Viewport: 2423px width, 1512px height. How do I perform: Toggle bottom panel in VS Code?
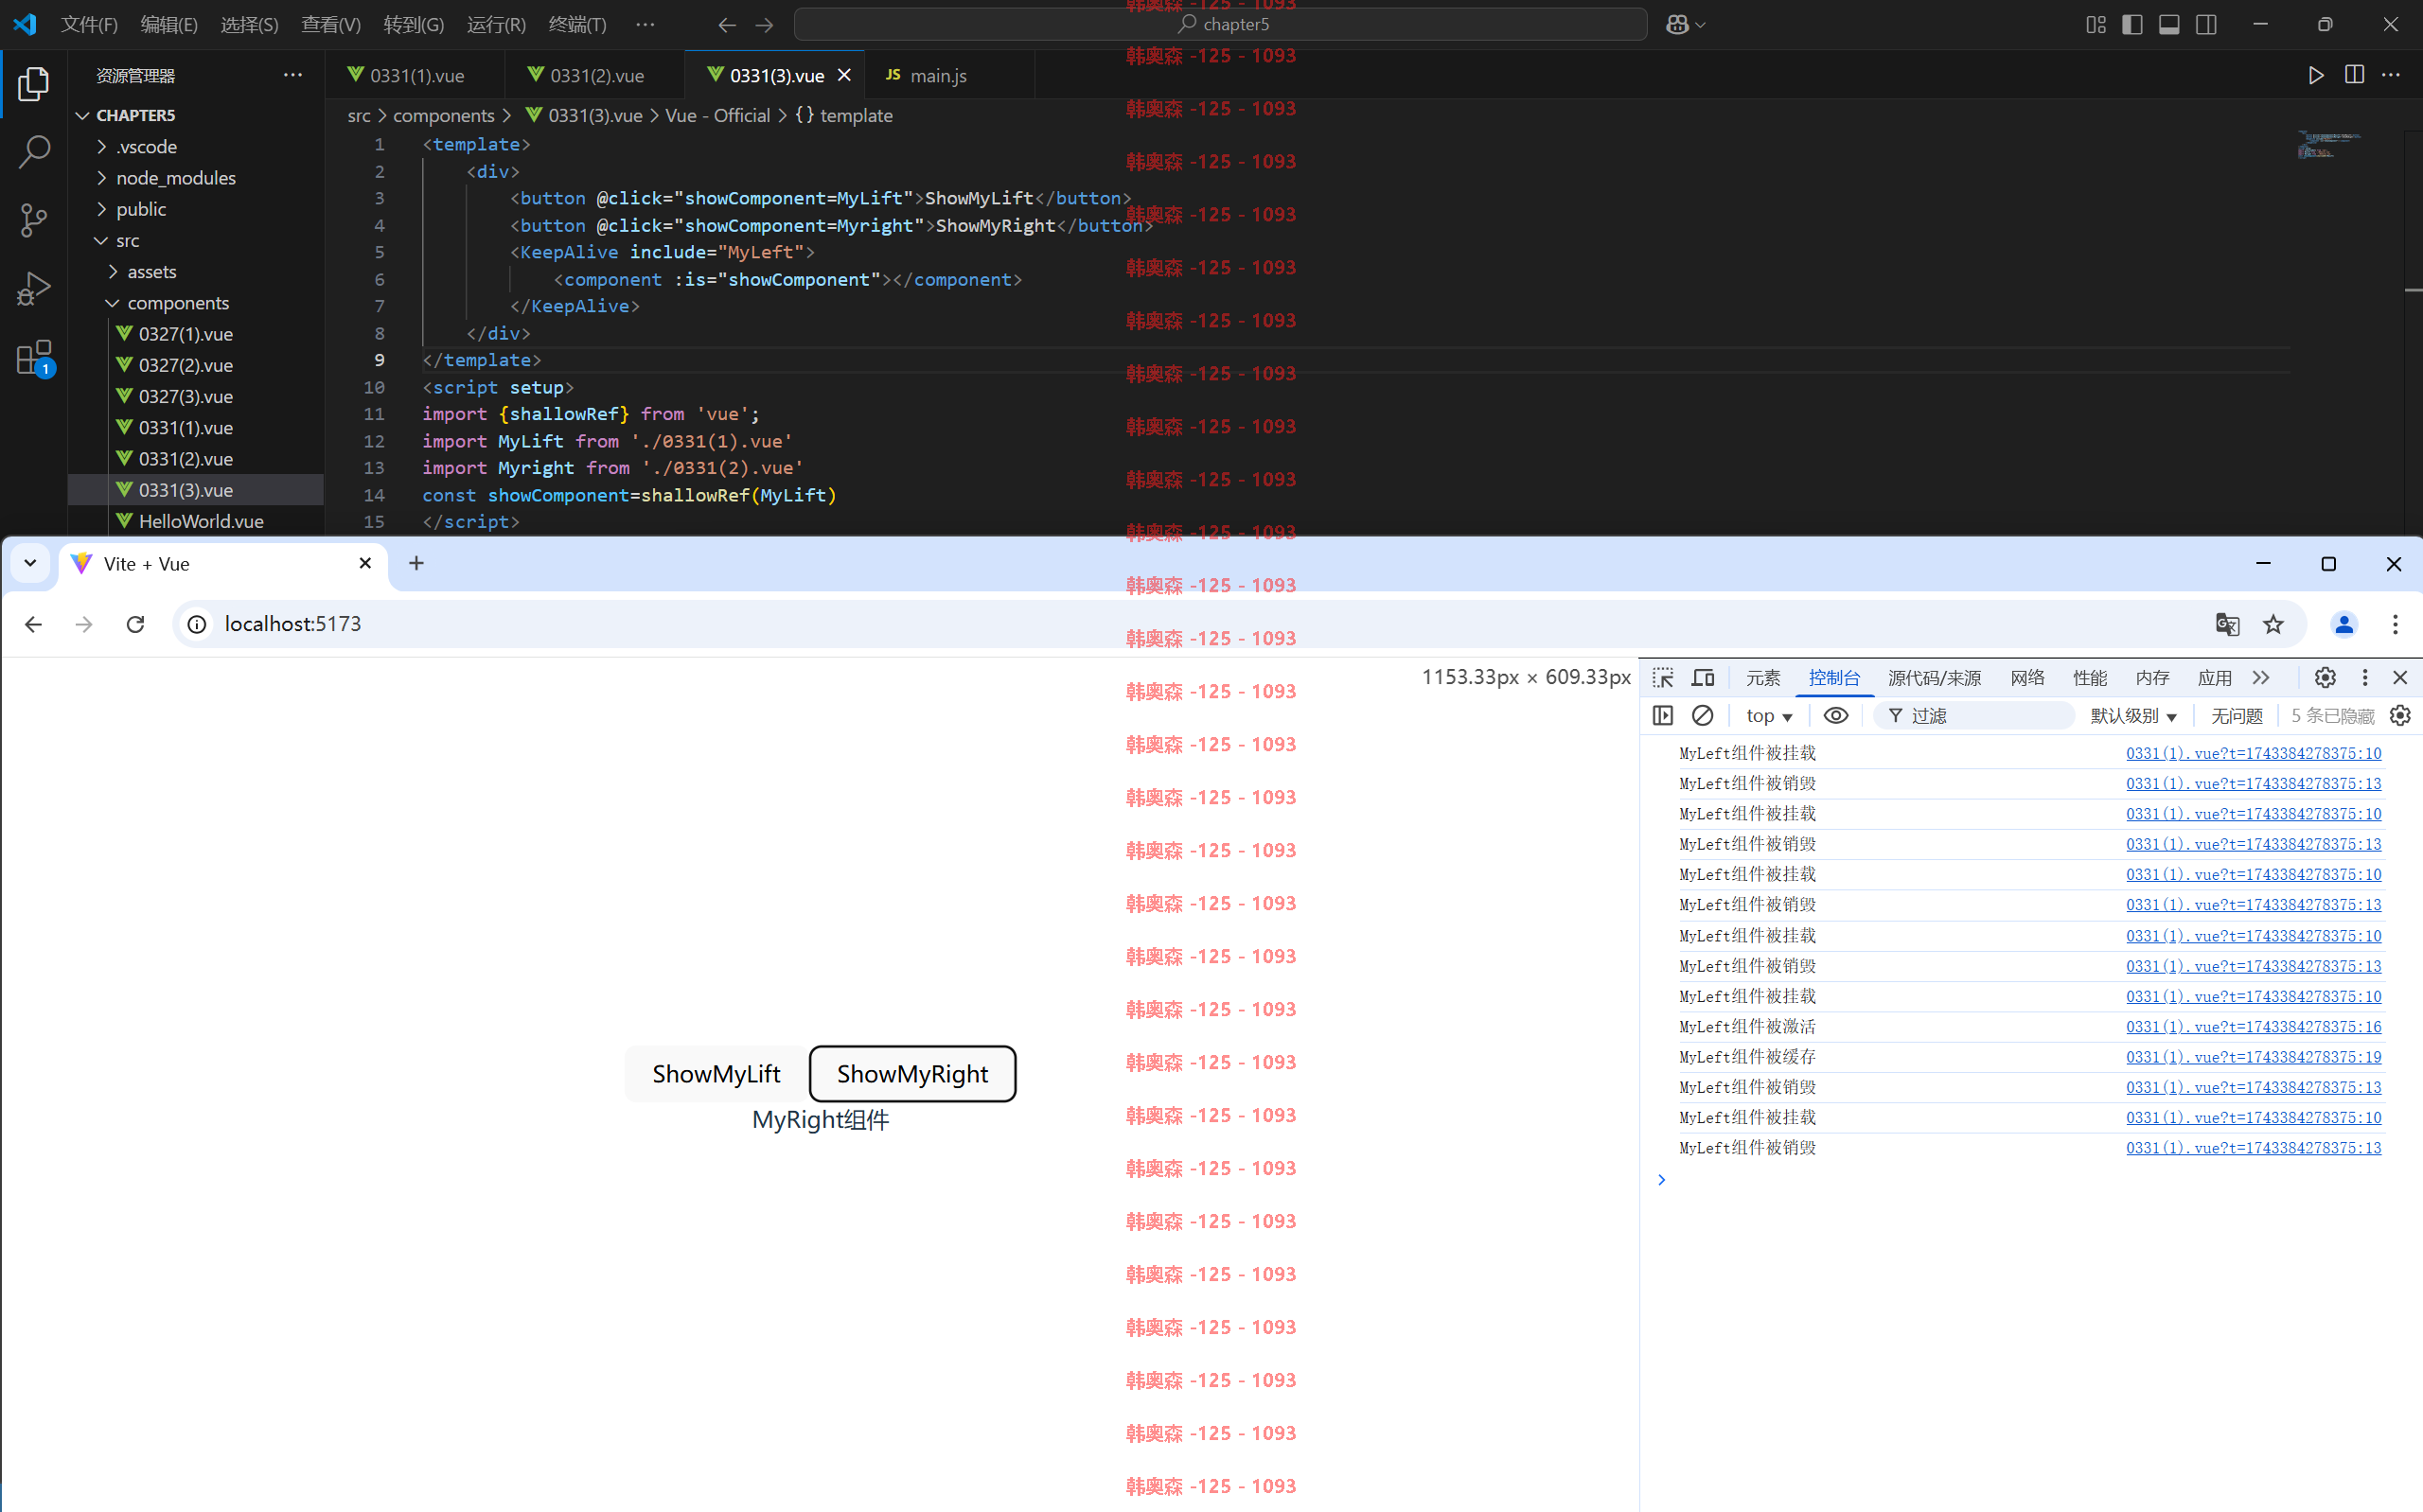[x=2169, y=24]
